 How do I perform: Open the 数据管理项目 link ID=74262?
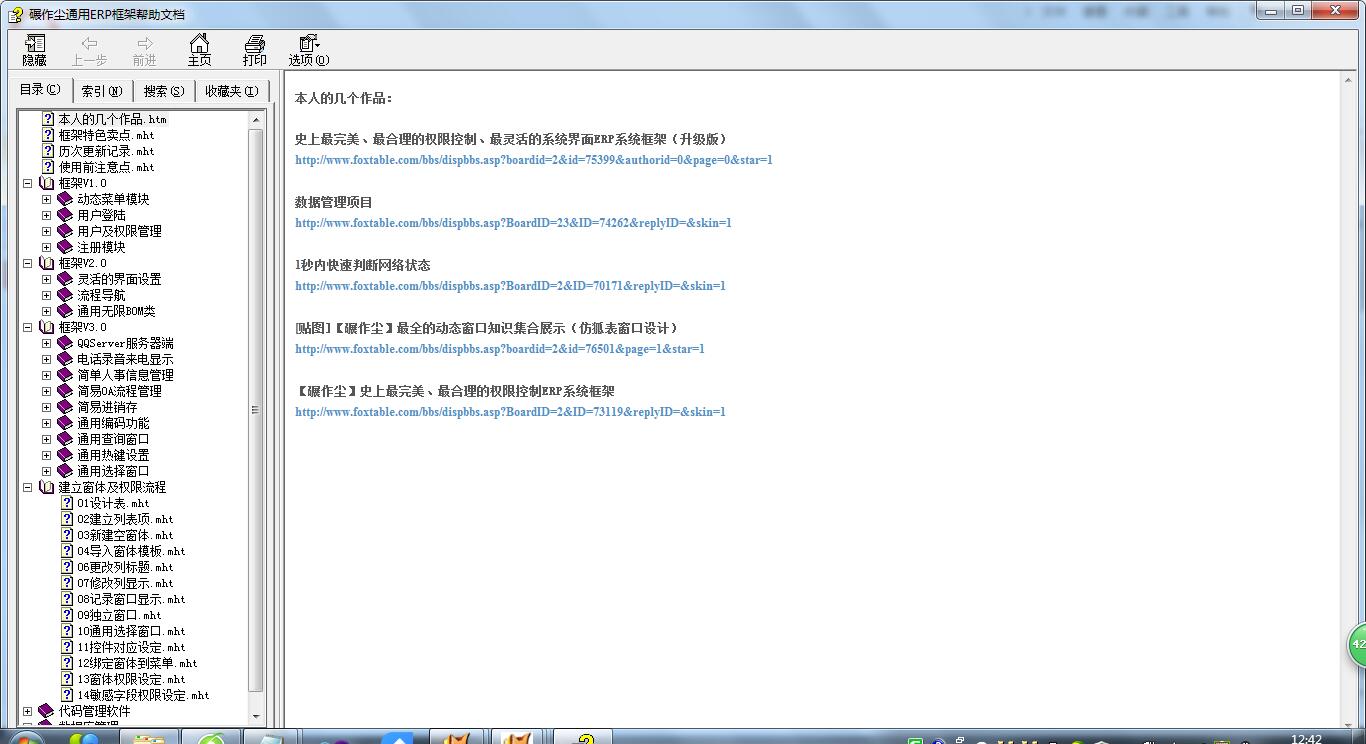[x=513, y=223]
